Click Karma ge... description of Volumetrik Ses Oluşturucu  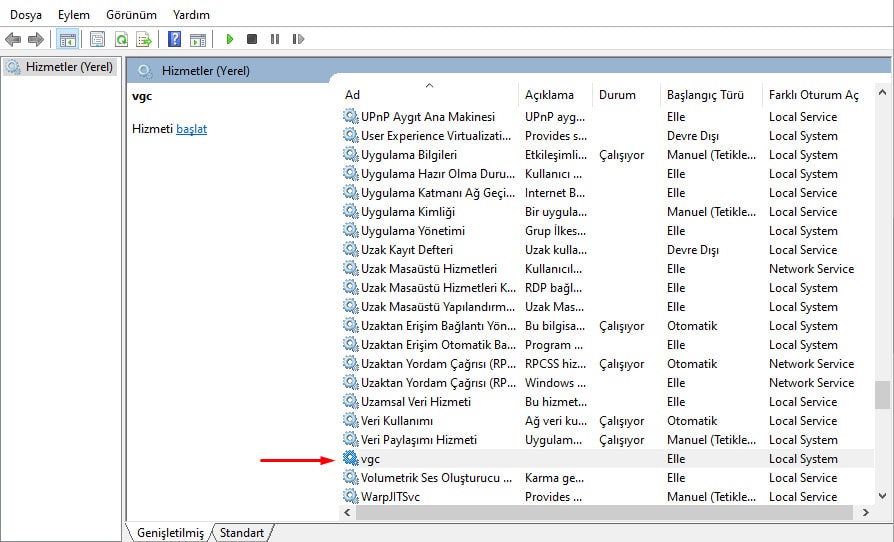pyautogui.click(x=554, y=478)
